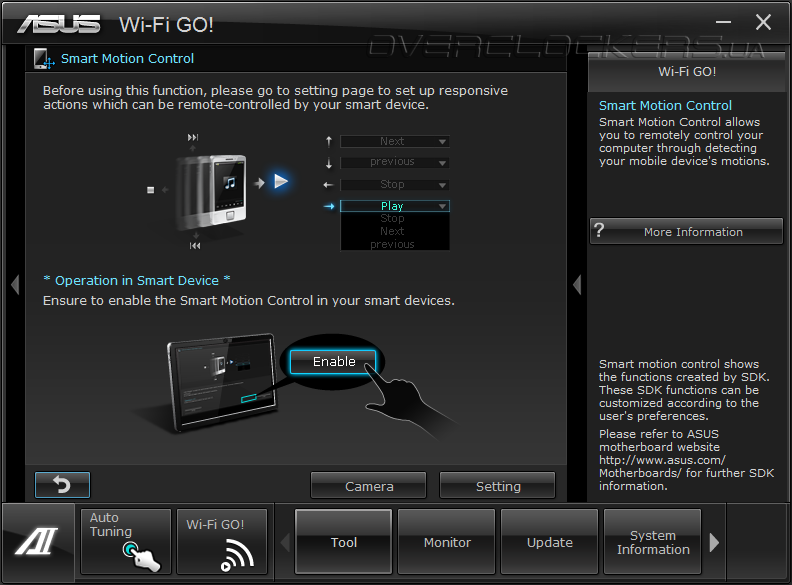Open the previous dropdown for down motion

[x=395, y=162]
